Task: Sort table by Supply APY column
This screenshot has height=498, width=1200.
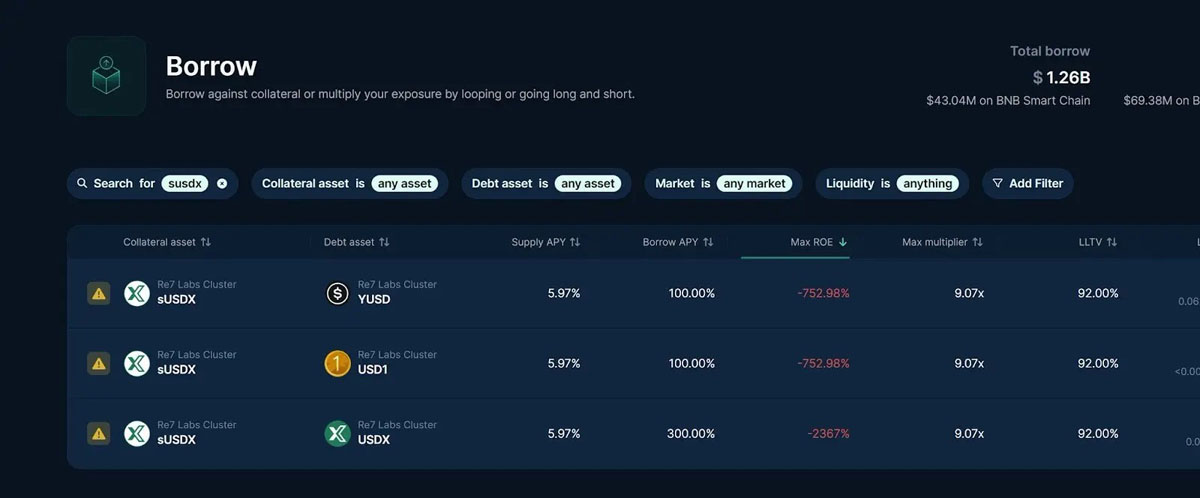Action: pos(545,242)
